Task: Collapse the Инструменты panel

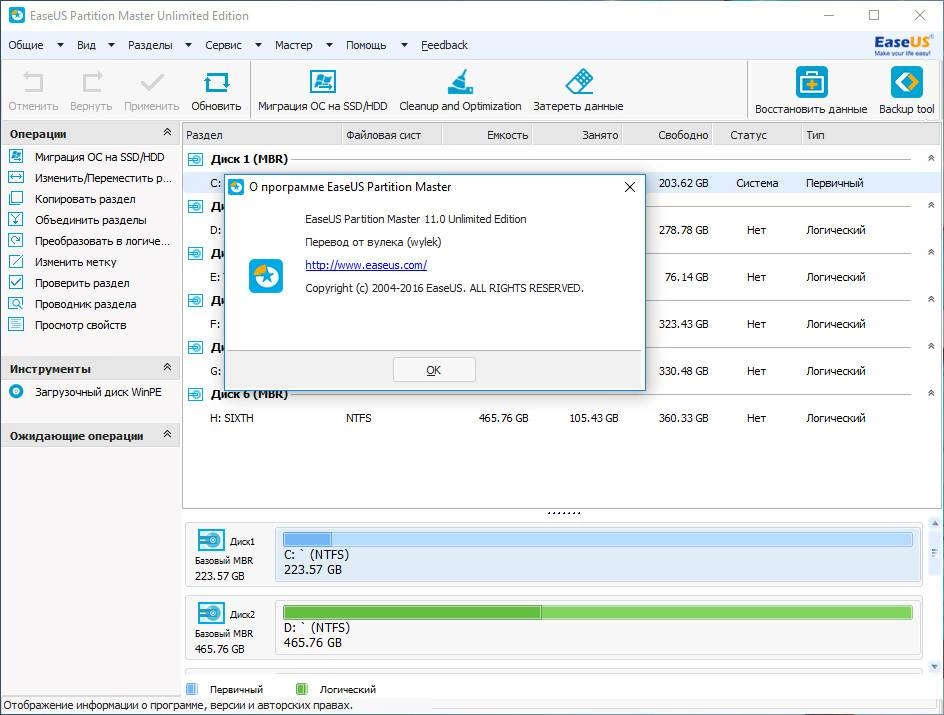Action: (x=167, y=367)
